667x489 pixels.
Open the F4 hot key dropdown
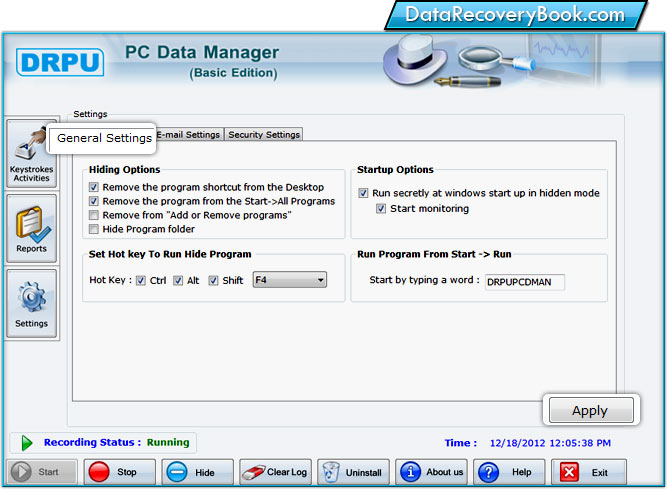coord(290,280)
